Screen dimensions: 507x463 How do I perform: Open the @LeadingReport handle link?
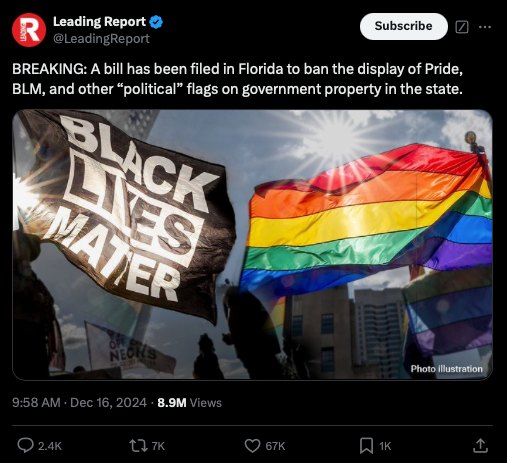coord(101,39)
